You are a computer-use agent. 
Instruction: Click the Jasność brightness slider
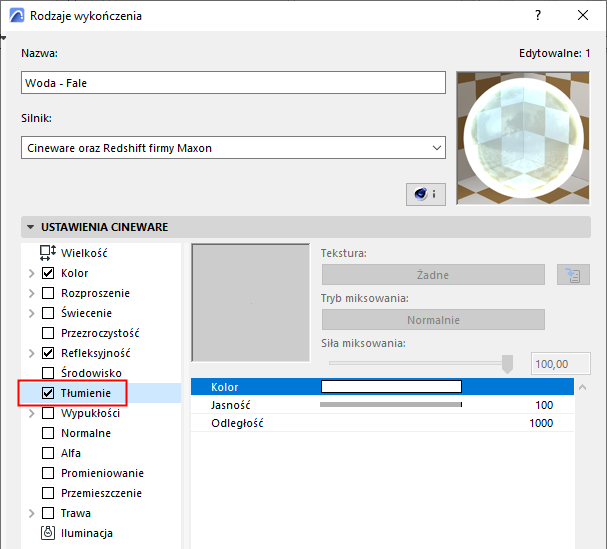[391, 405]
